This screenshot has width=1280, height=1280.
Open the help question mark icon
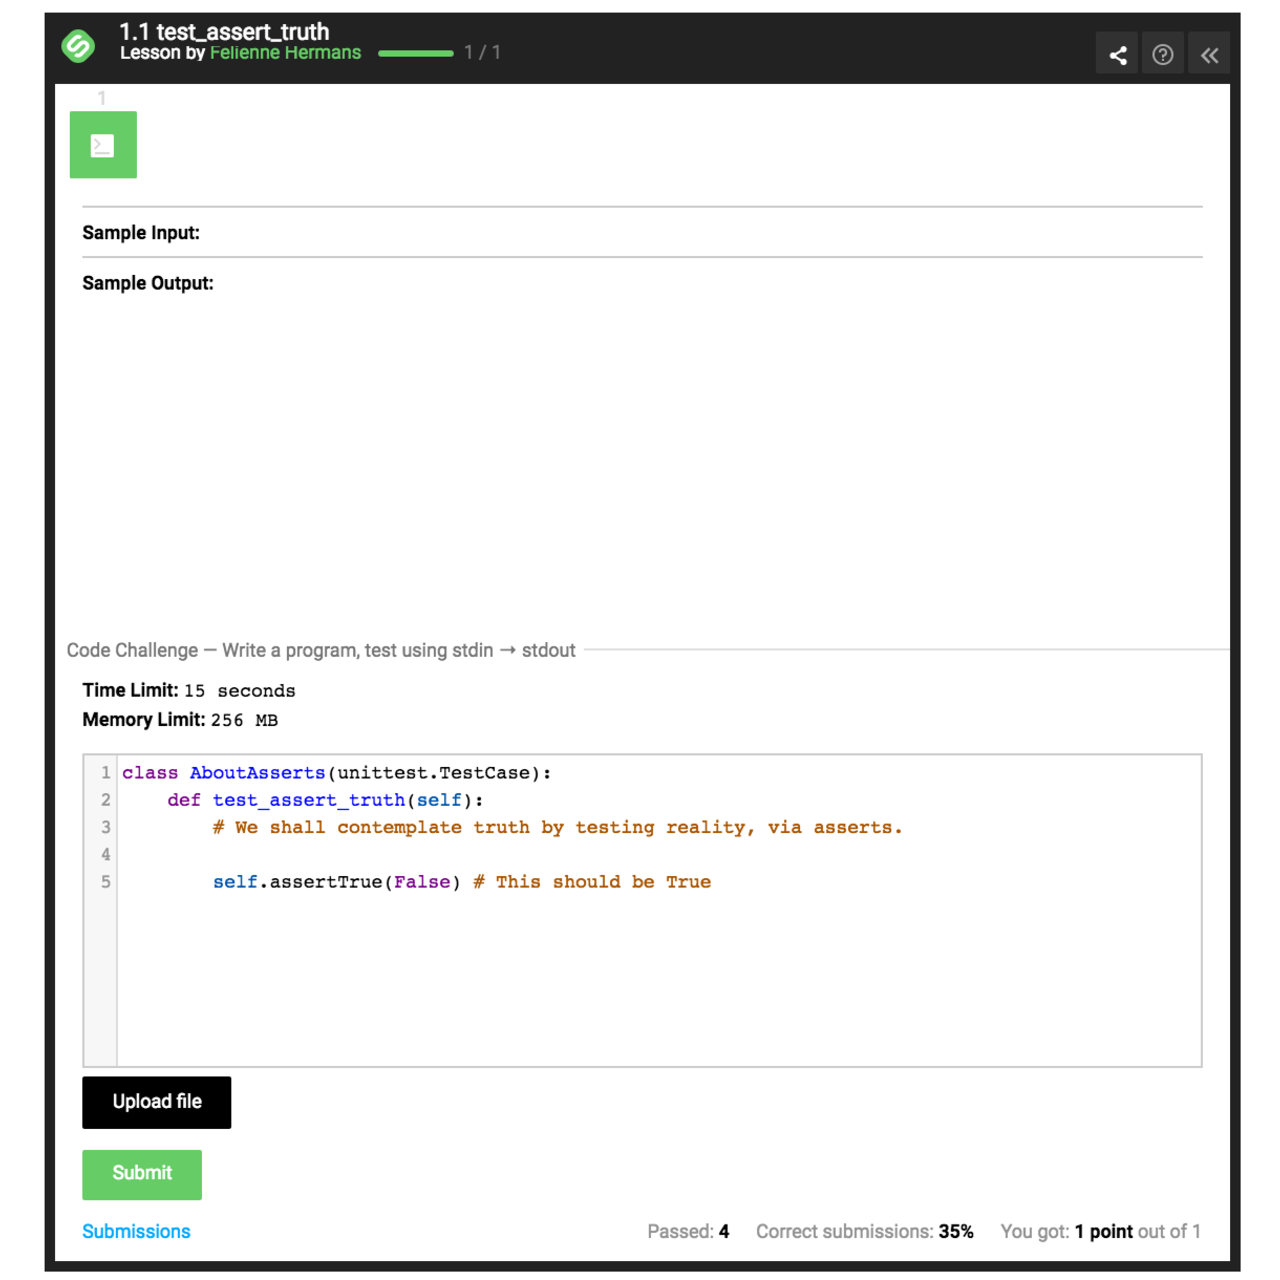coord(1162,55)
